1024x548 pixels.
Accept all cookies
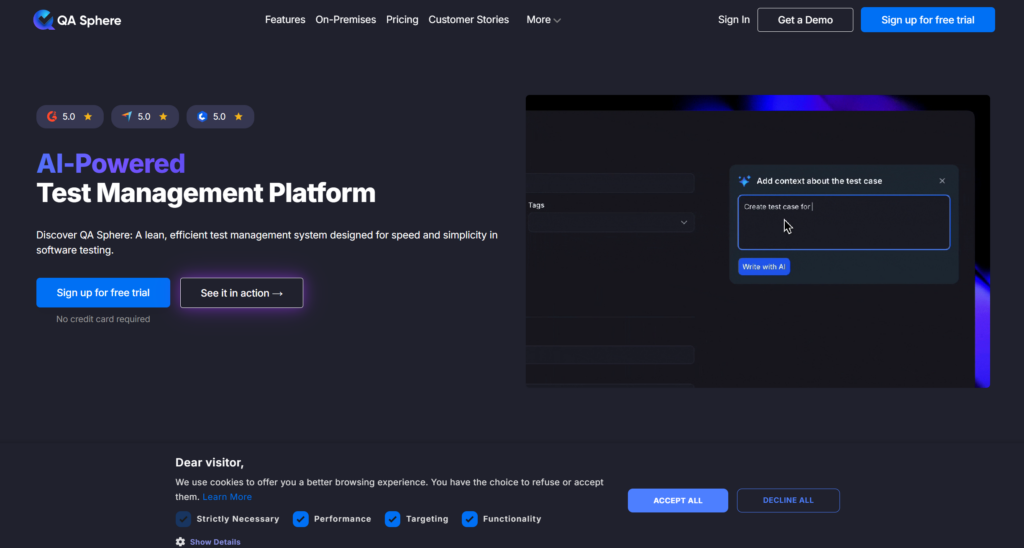(x=678, y=500)
